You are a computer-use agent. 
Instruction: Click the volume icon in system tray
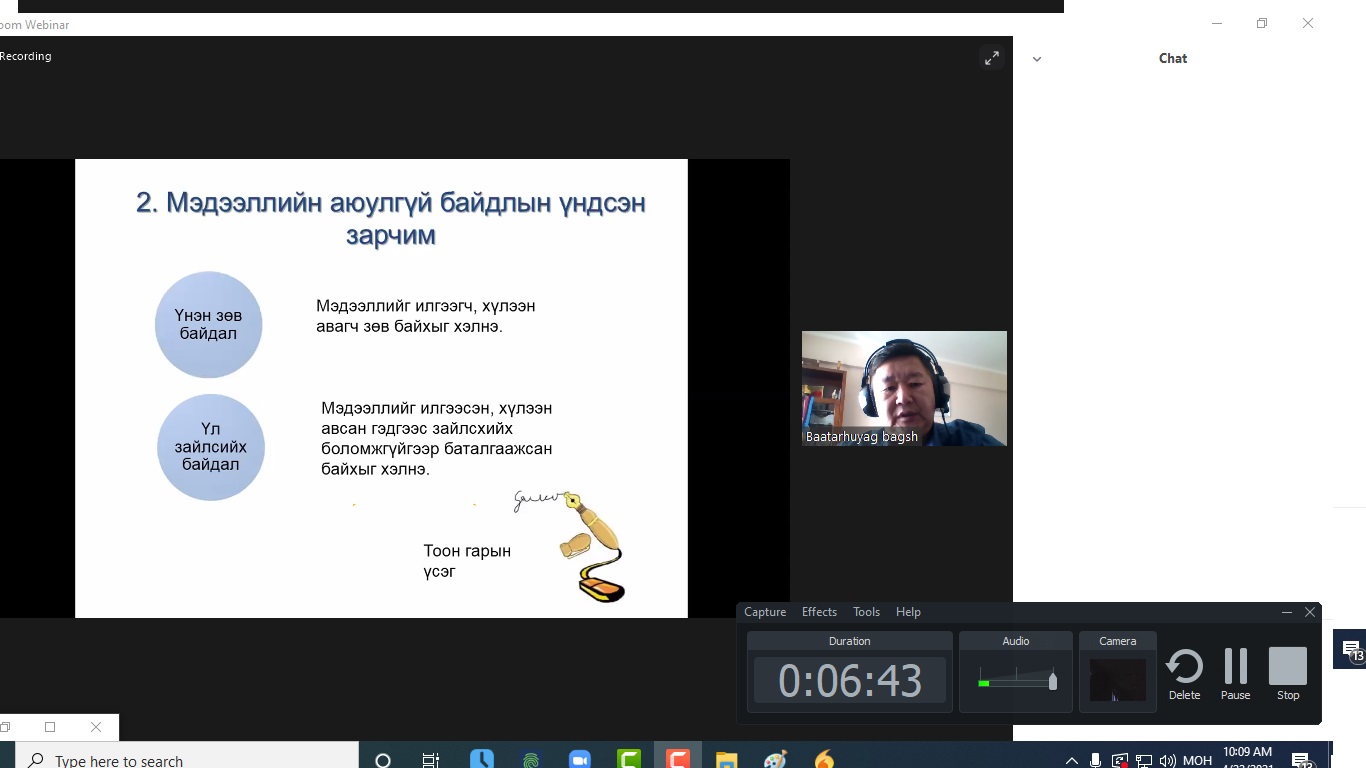(x=1167, y=761)
